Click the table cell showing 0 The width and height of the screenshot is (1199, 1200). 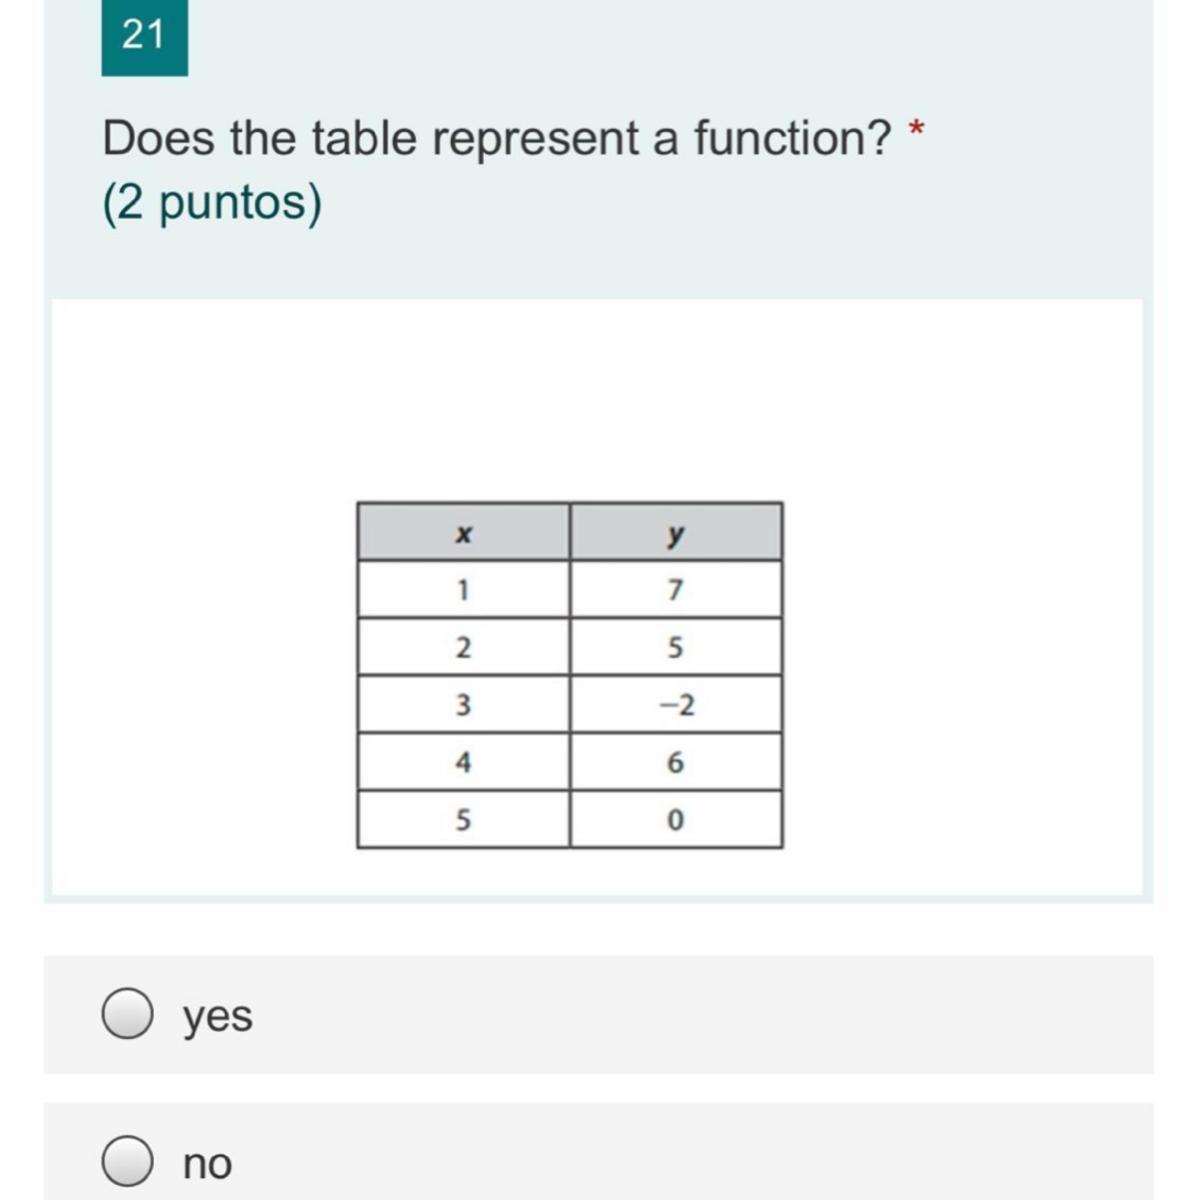pyautogui.click(x=676, y=820)
